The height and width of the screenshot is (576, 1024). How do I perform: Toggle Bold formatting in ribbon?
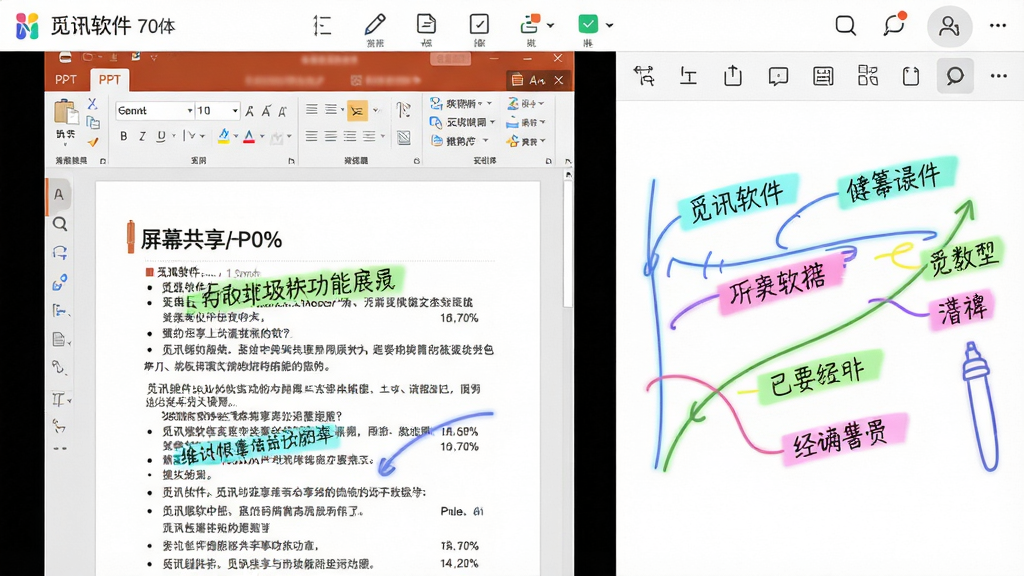(123, 136)
